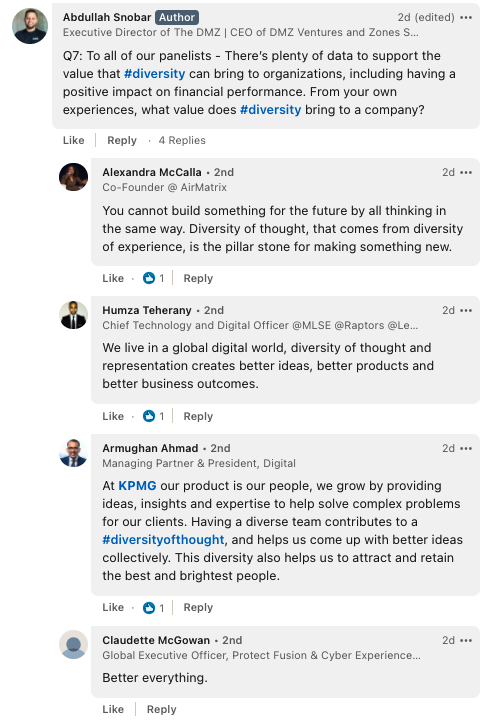The height and width of the screenshot is (726, 494).
Task: Open Armughan Ahmad's profile name
Action: click(x=150, y=448)
